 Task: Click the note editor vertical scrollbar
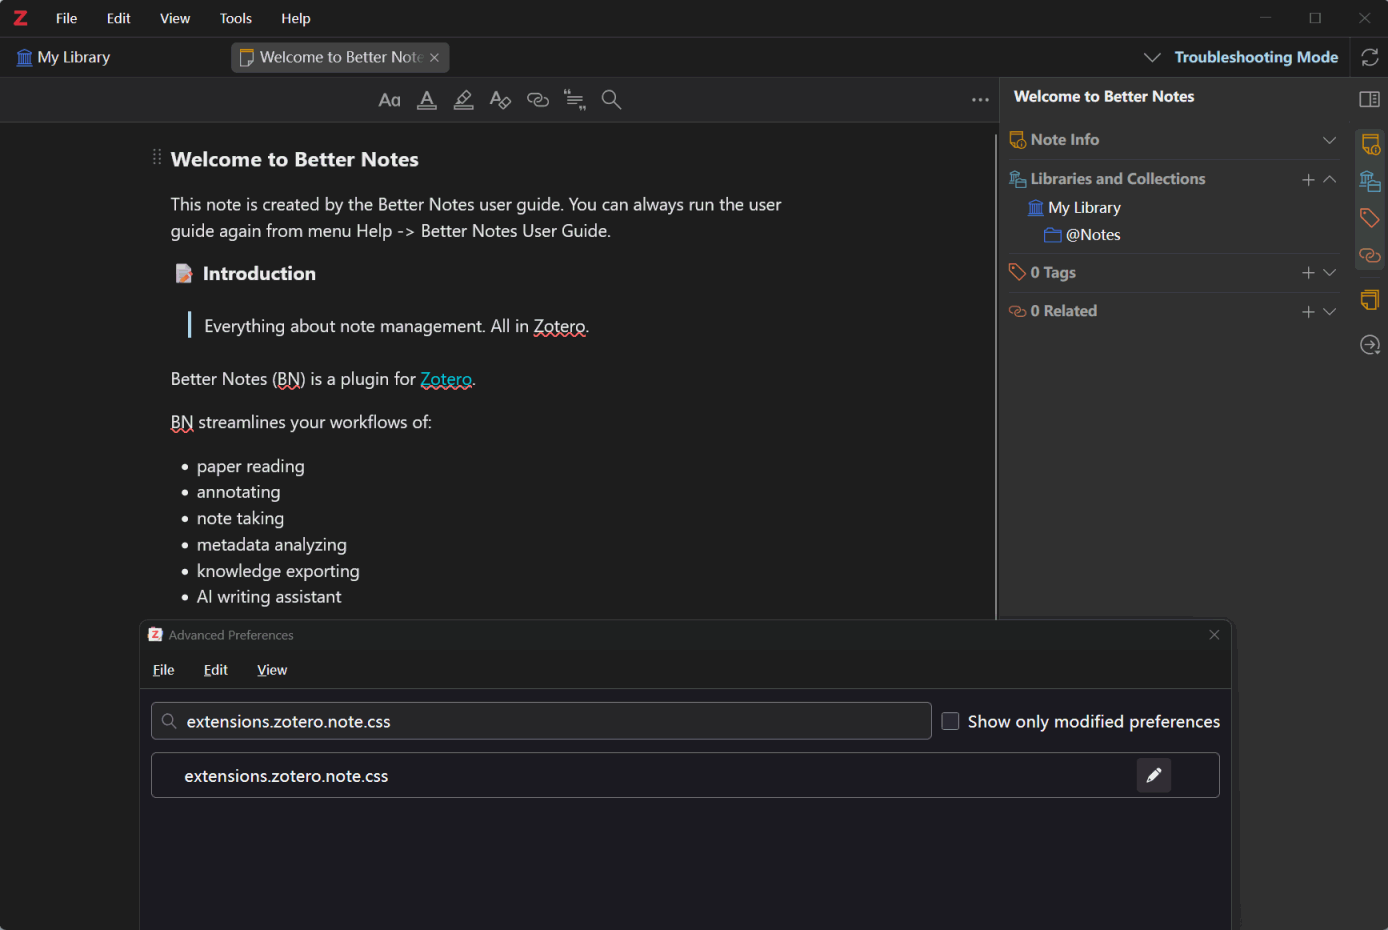(x=996, y=375)
